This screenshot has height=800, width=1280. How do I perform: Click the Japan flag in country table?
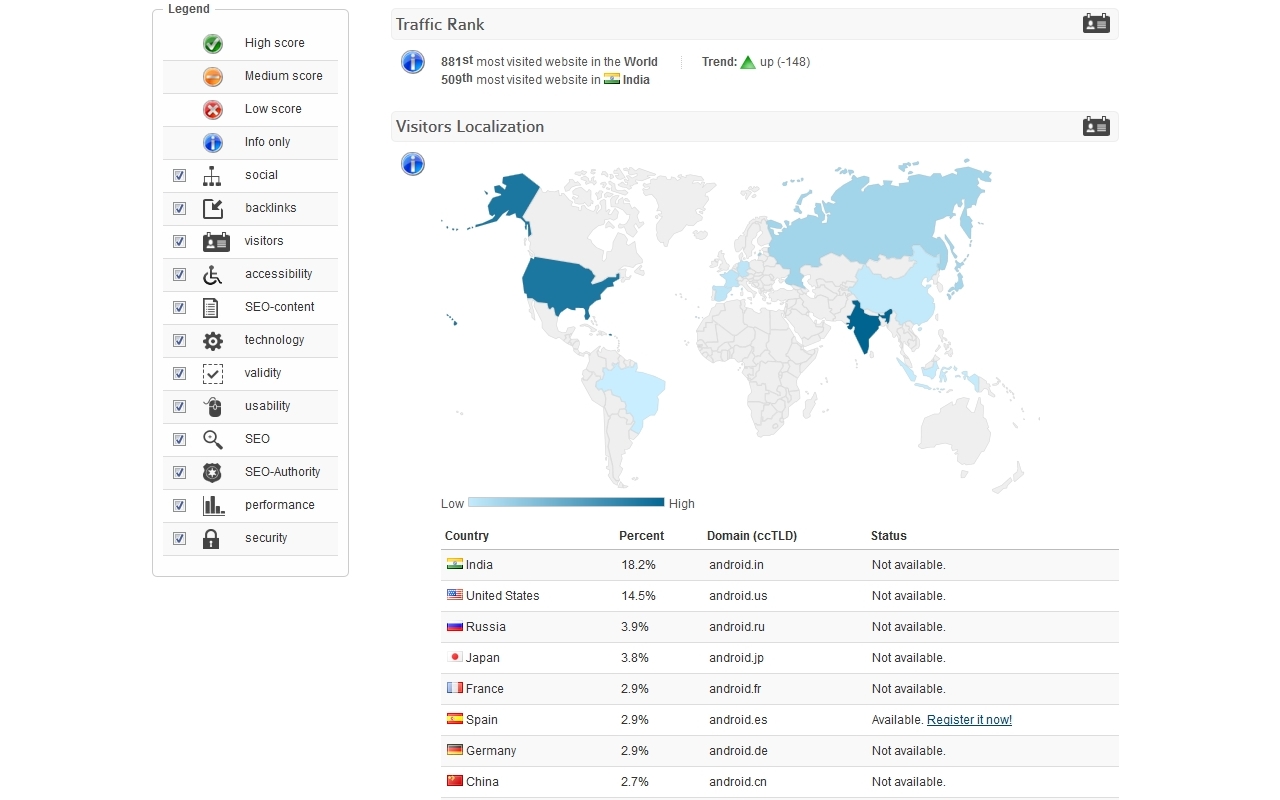tap(455, 657)
